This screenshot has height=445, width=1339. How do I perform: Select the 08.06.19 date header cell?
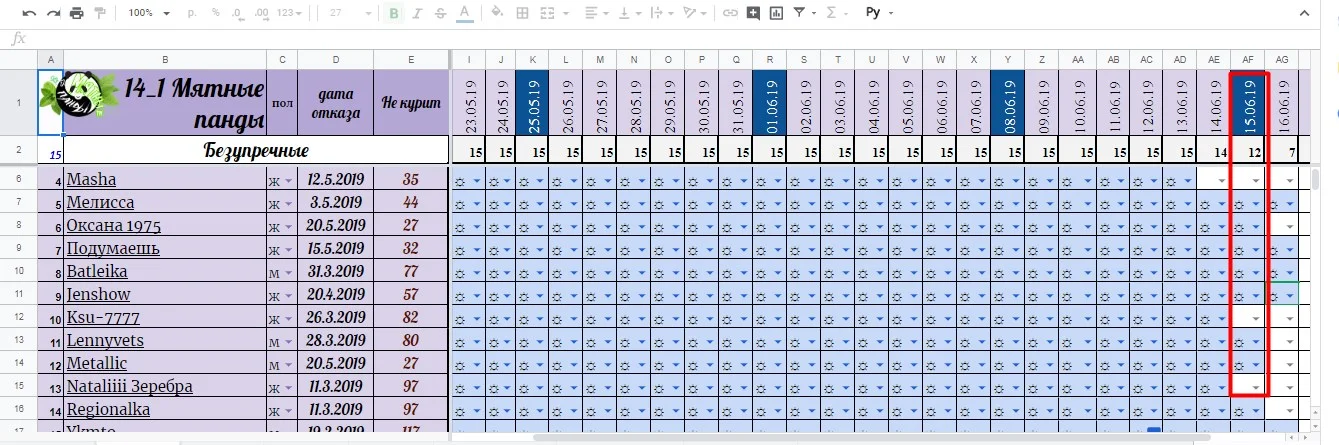tap(1008, 102)
